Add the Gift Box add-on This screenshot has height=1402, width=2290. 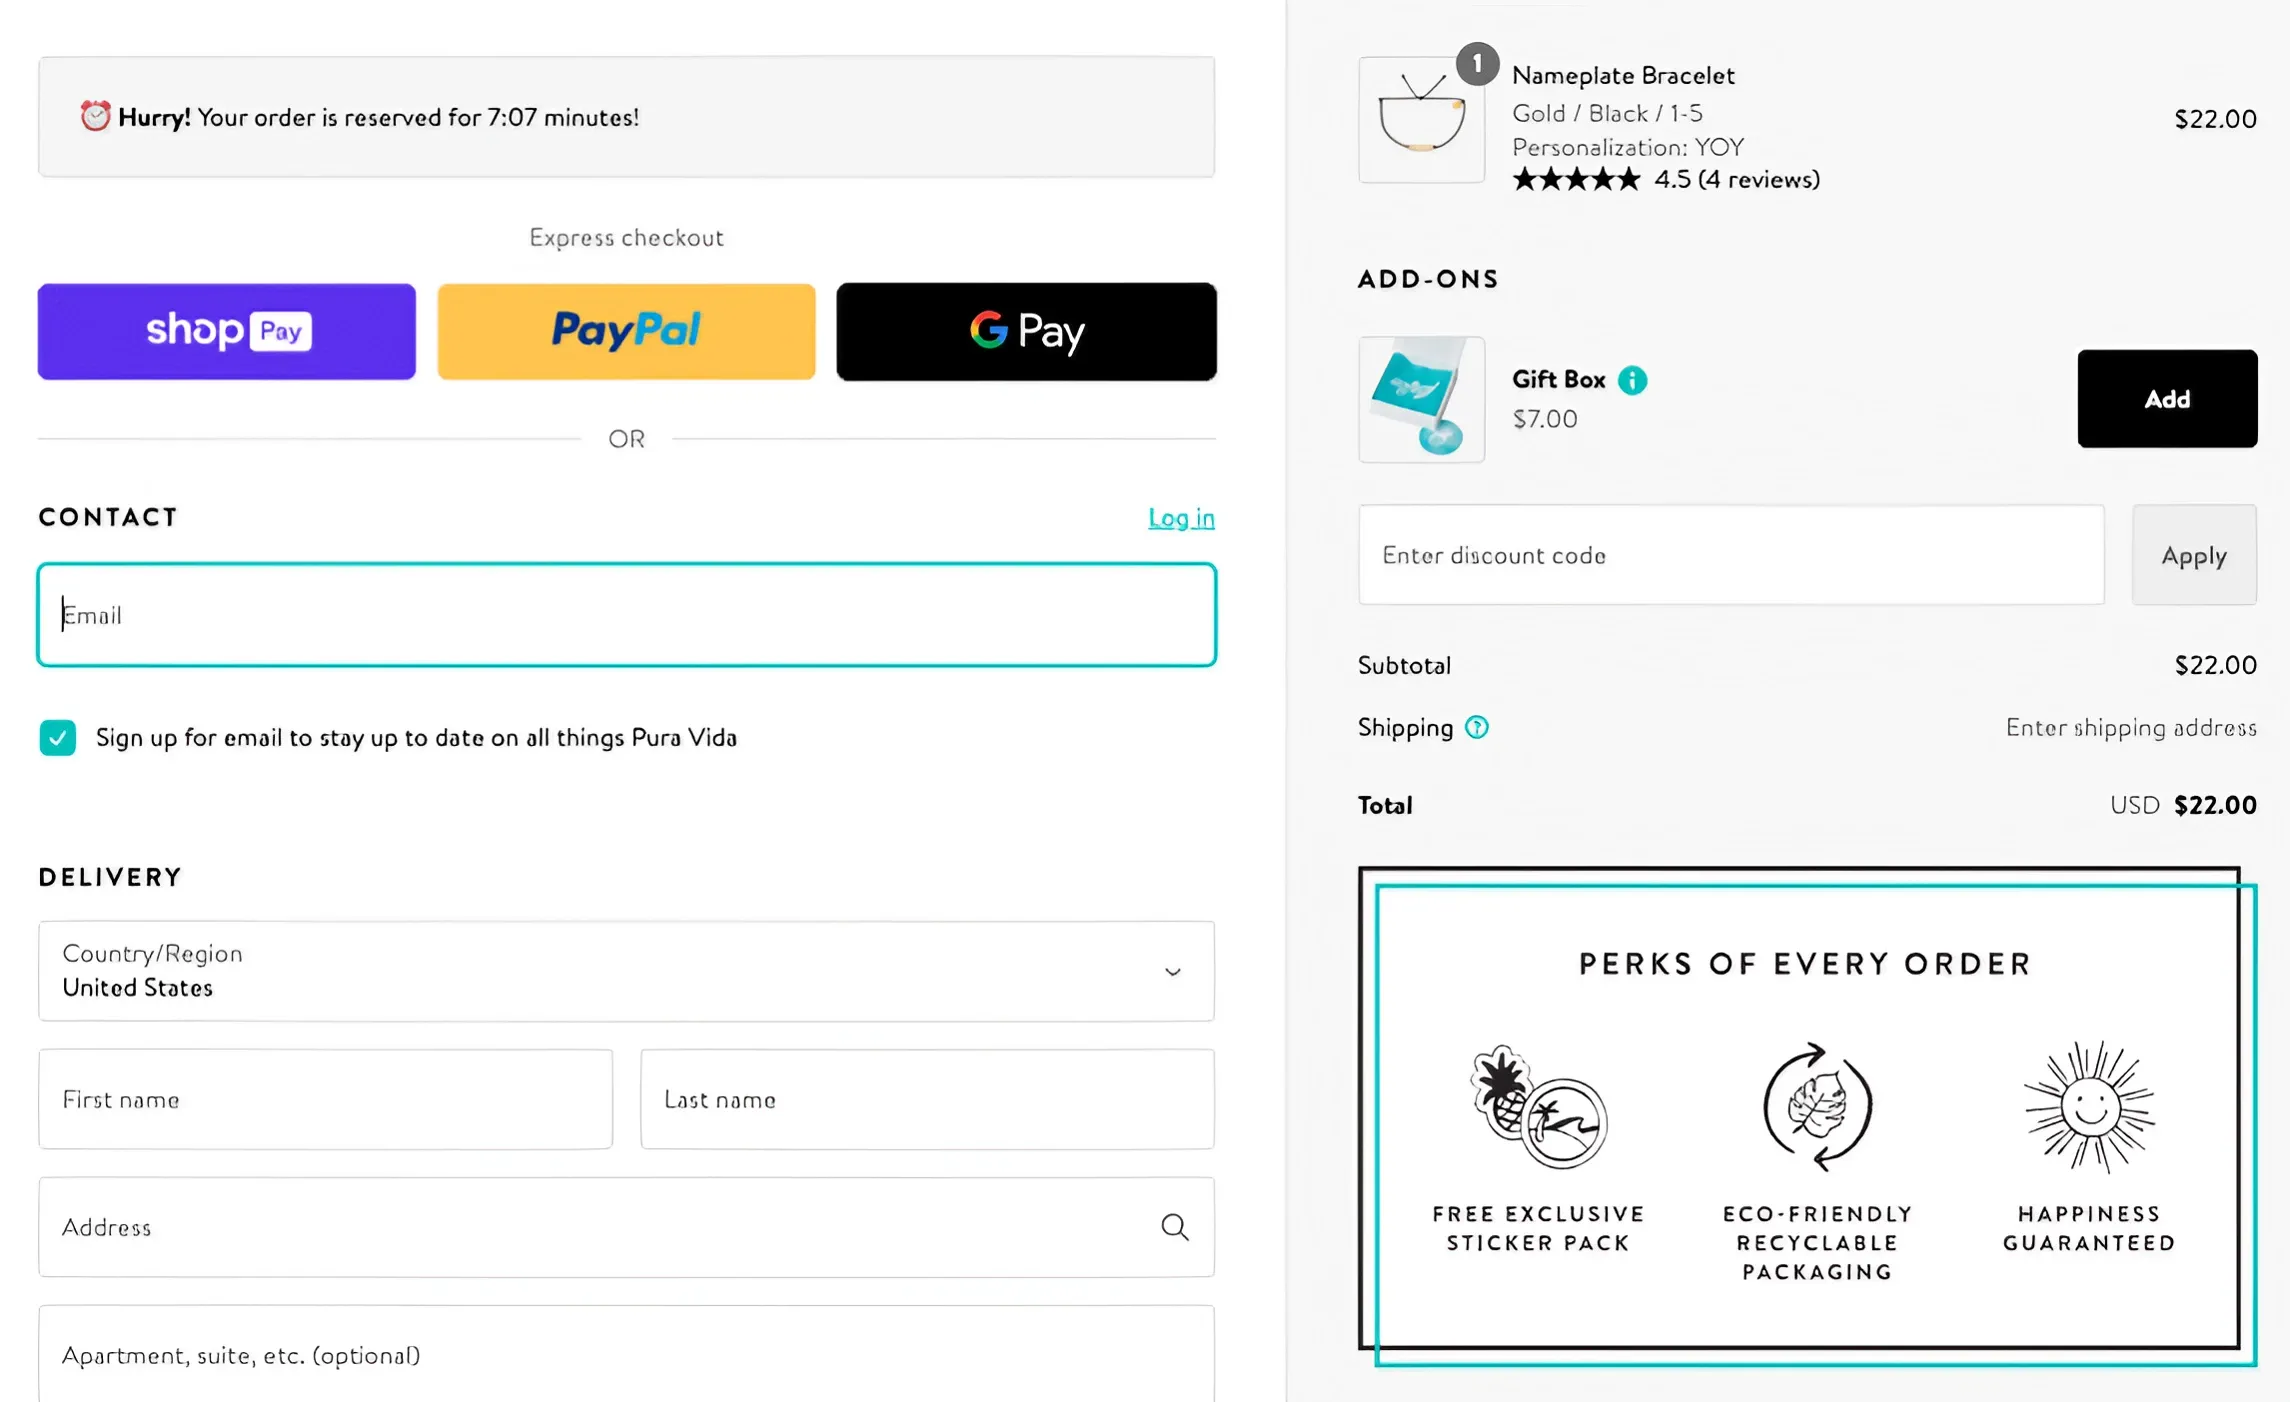point(2167,399)
